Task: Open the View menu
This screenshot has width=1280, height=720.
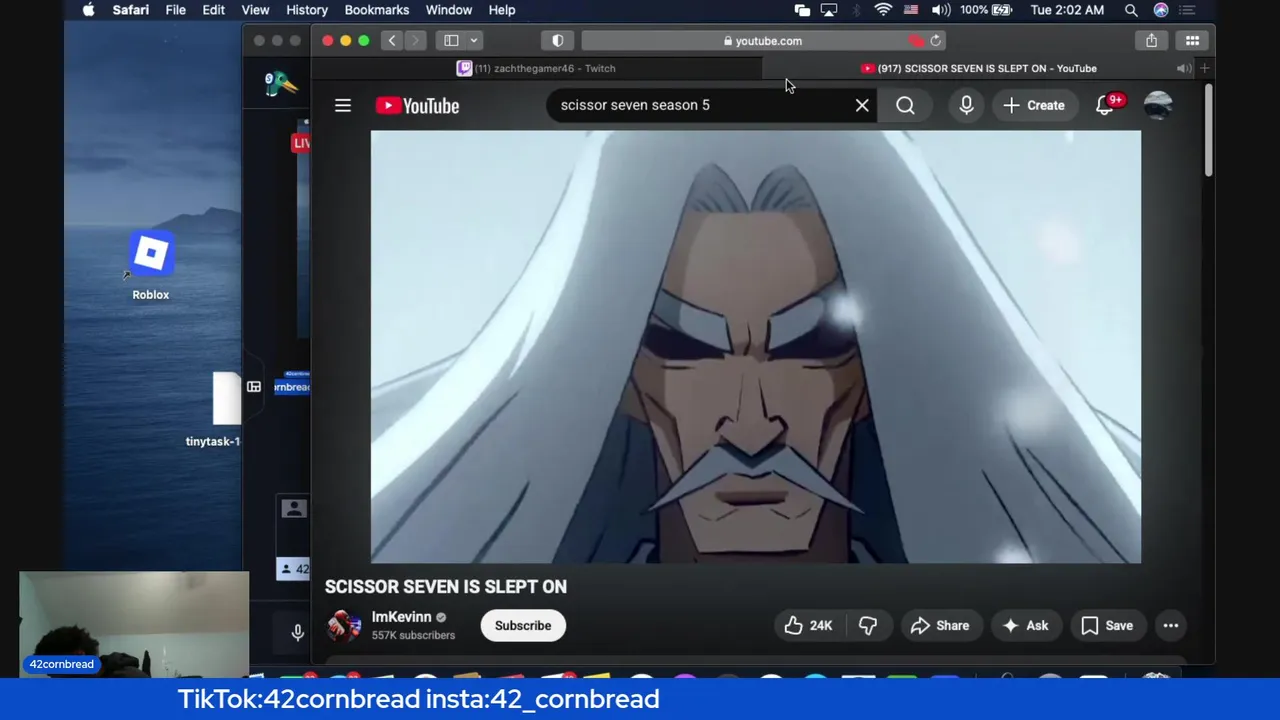Action: coord(255,10)
